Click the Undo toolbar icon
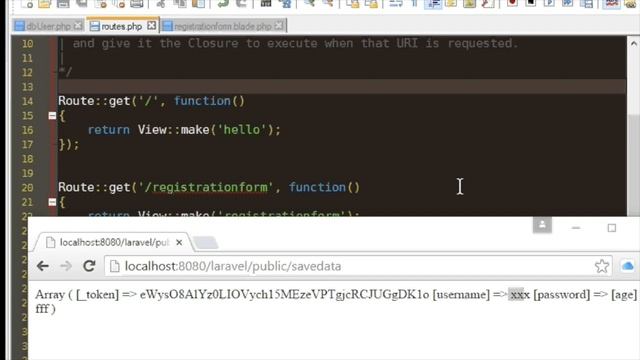 click(223, 4)
